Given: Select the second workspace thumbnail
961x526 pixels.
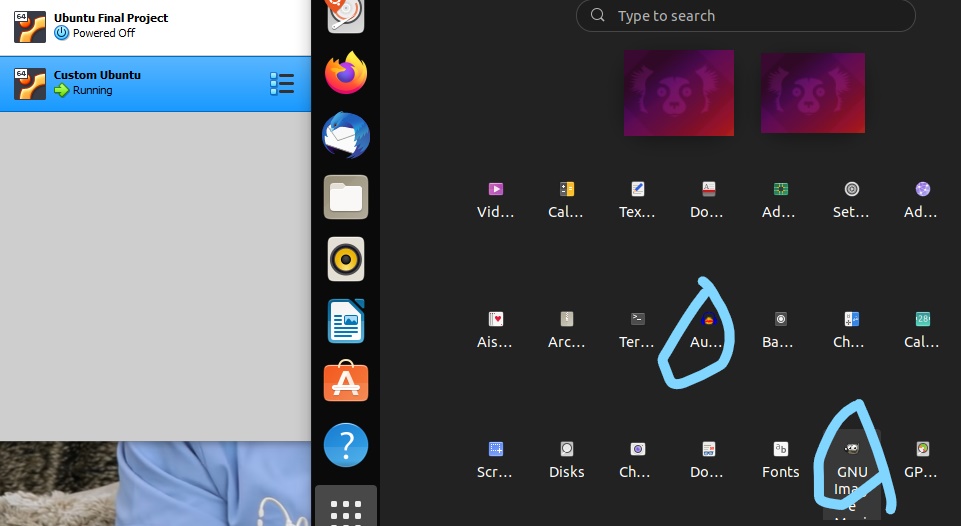Looking at the screenshot, I should (813, 93).
